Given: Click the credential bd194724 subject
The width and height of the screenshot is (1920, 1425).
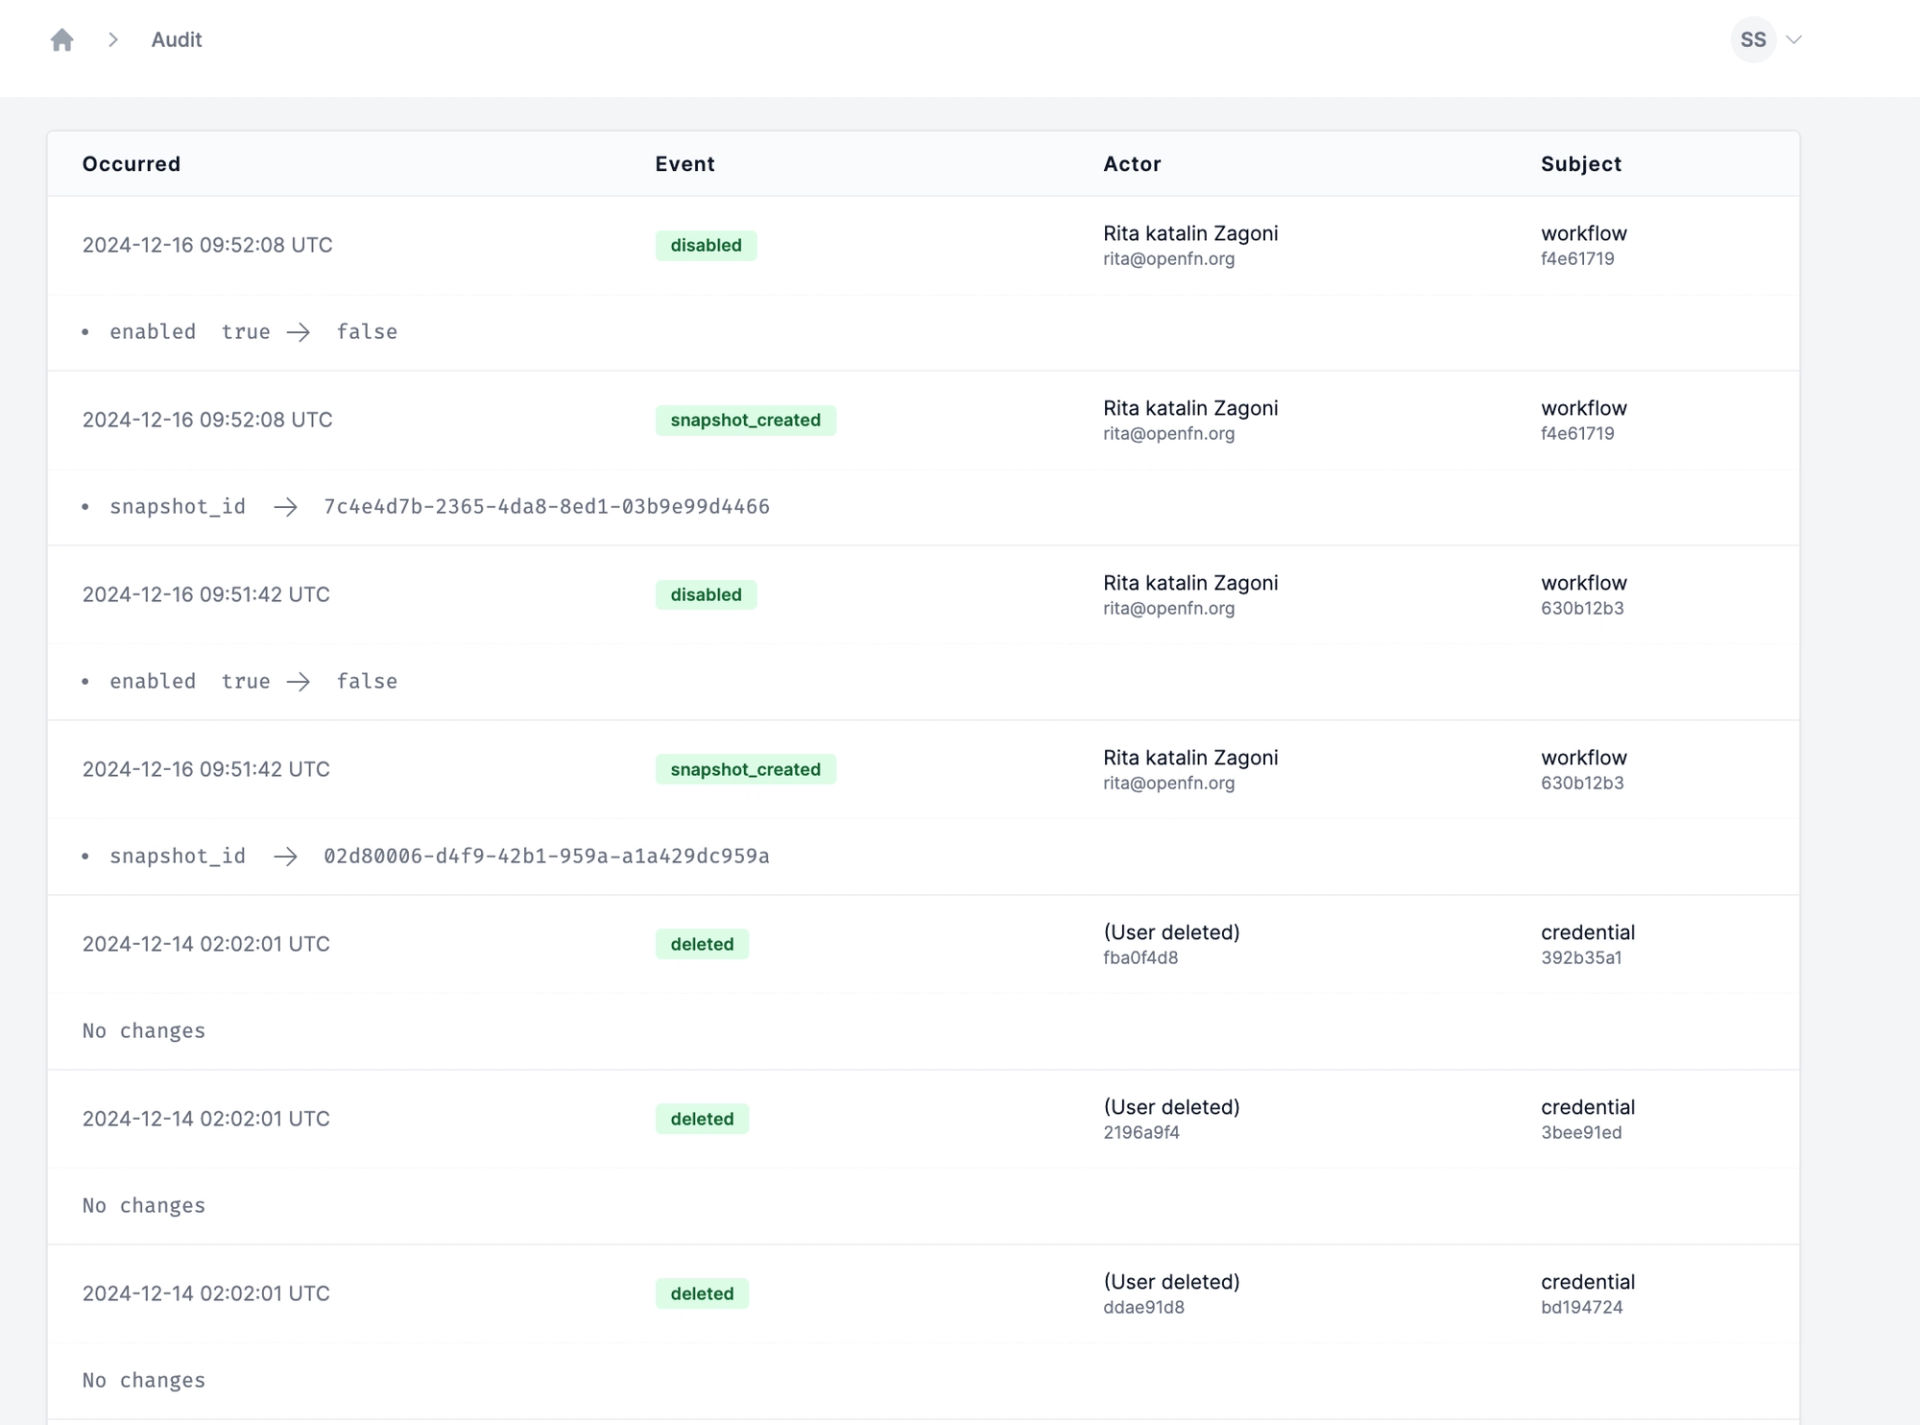Looking at the screenshot, I should point(1587,1293).
